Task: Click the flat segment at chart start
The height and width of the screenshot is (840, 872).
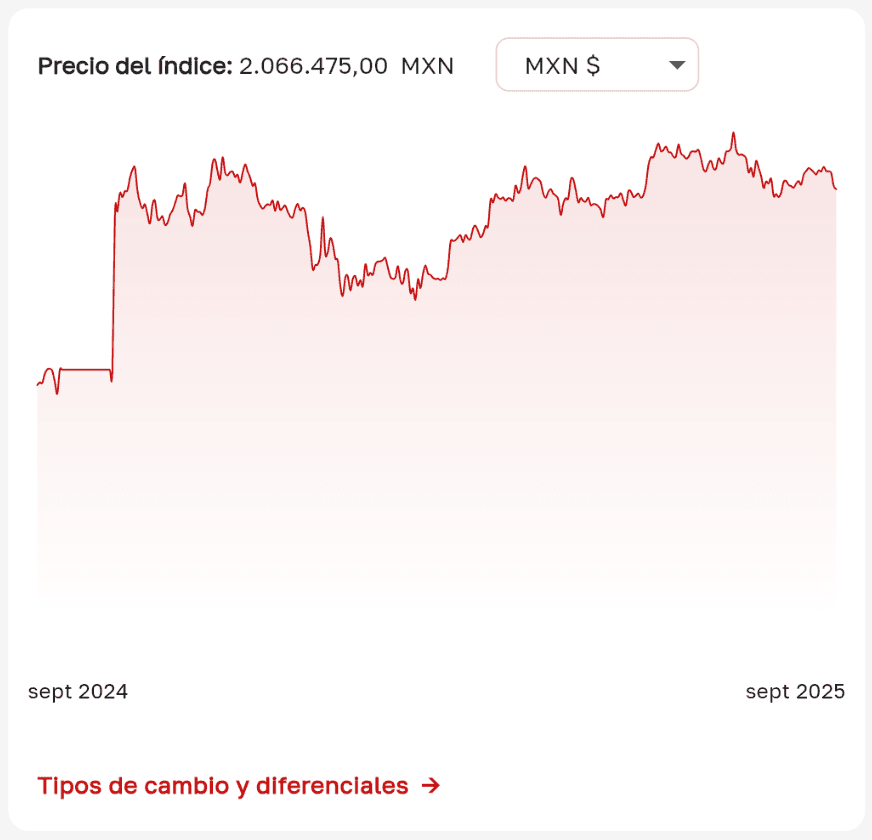Action: click(x=85, y=369)
